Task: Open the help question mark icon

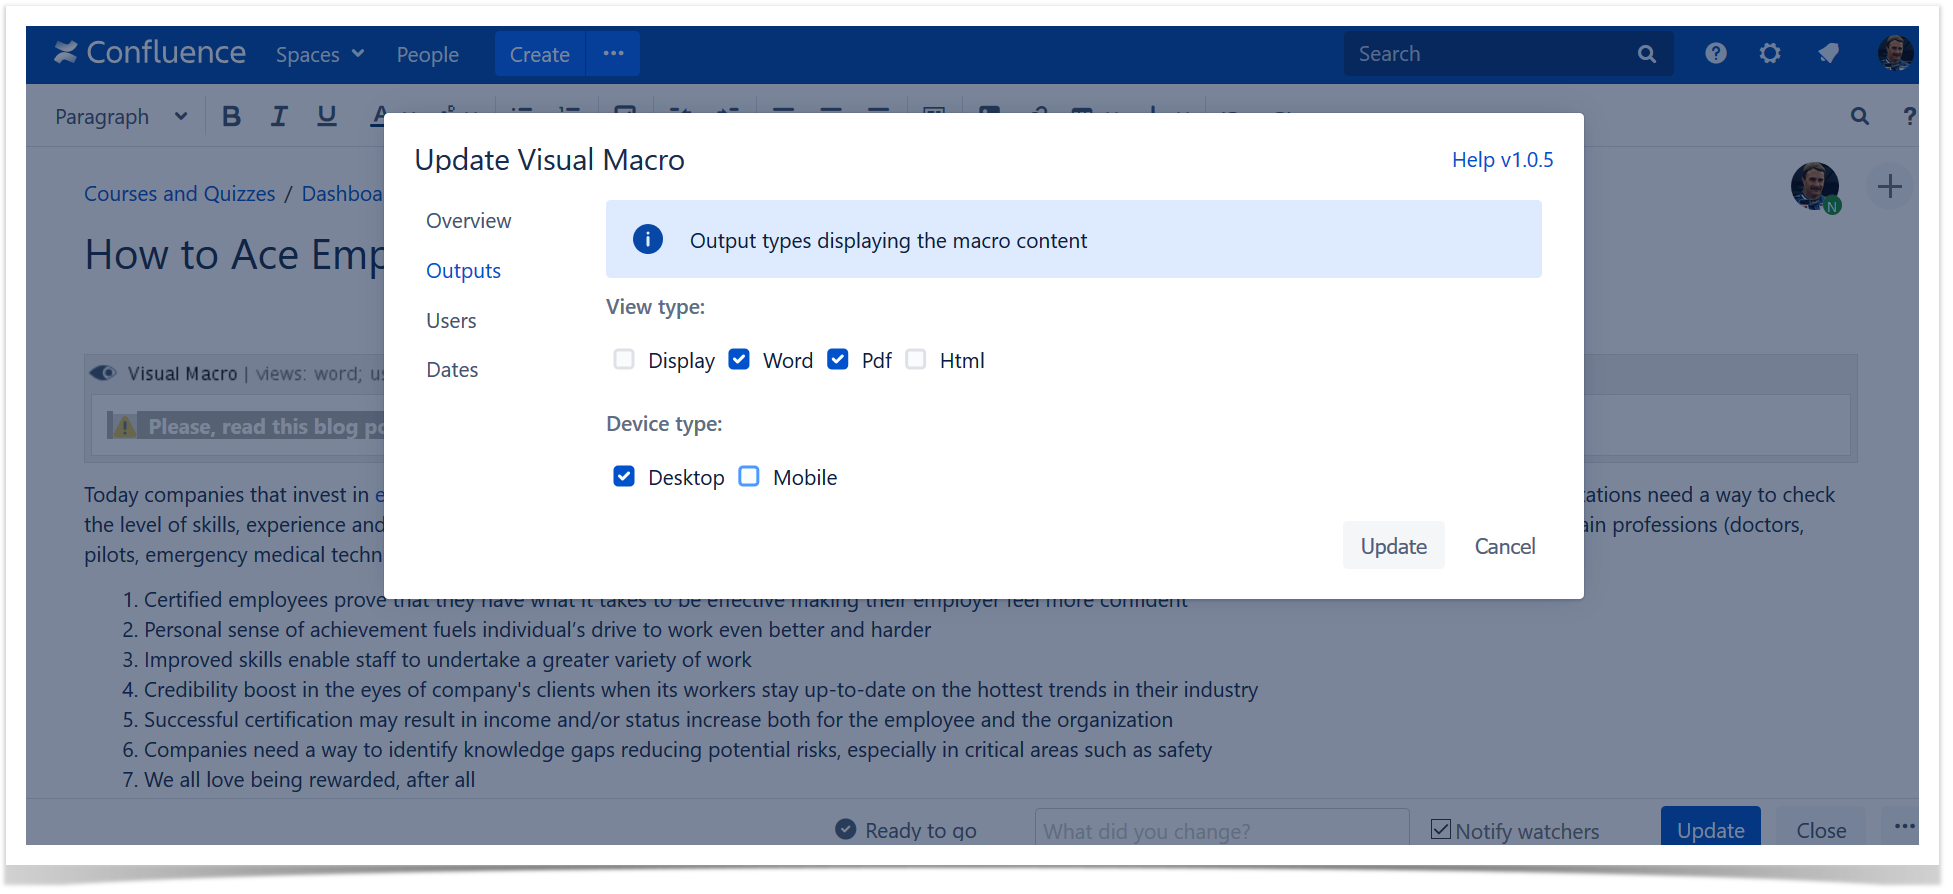Action: click(x=1716, y=53)
